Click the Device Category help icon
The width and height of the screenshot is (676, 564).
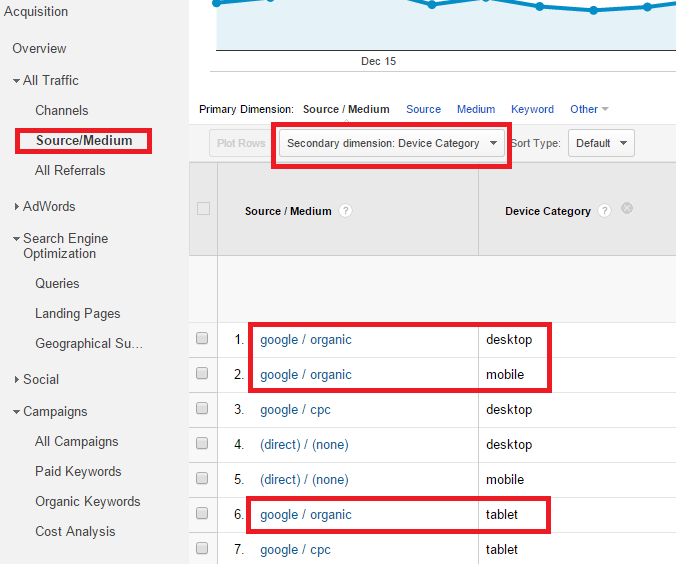coord(604,211)
